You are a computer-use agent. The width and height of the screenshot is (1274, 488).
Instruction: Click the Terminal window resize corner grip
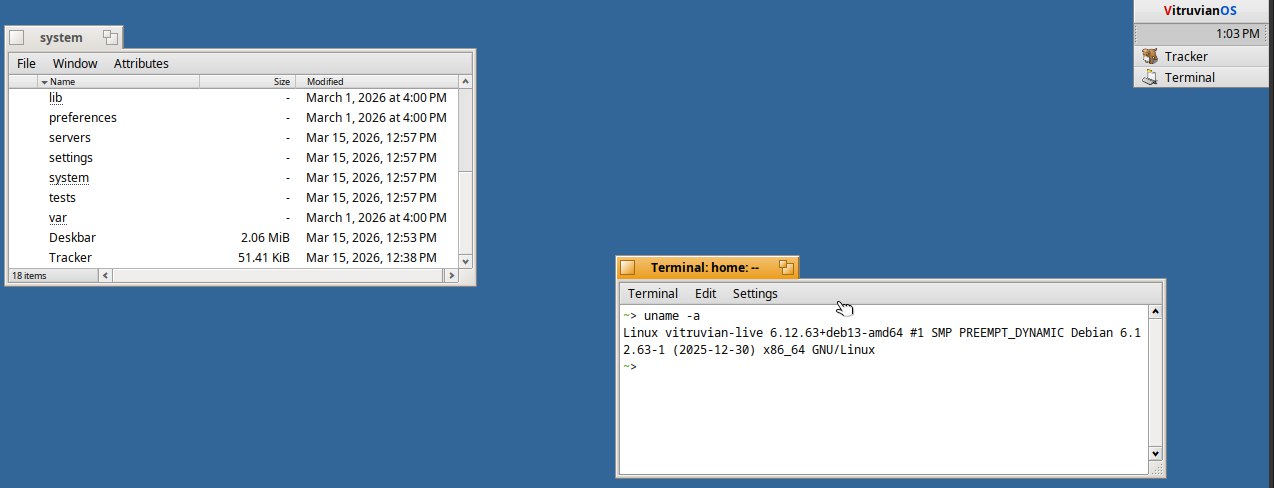[1156, 468]
